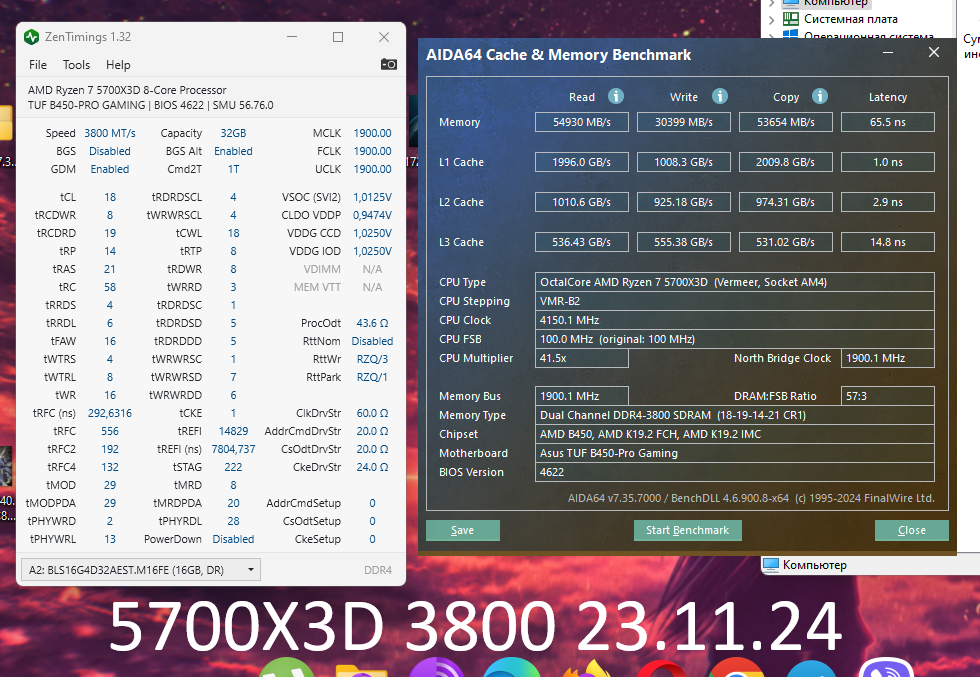Viewport: 980px width, 677px height.
Task: Click the Chipset AMD B450 field
Action: (x=735, y=434)
